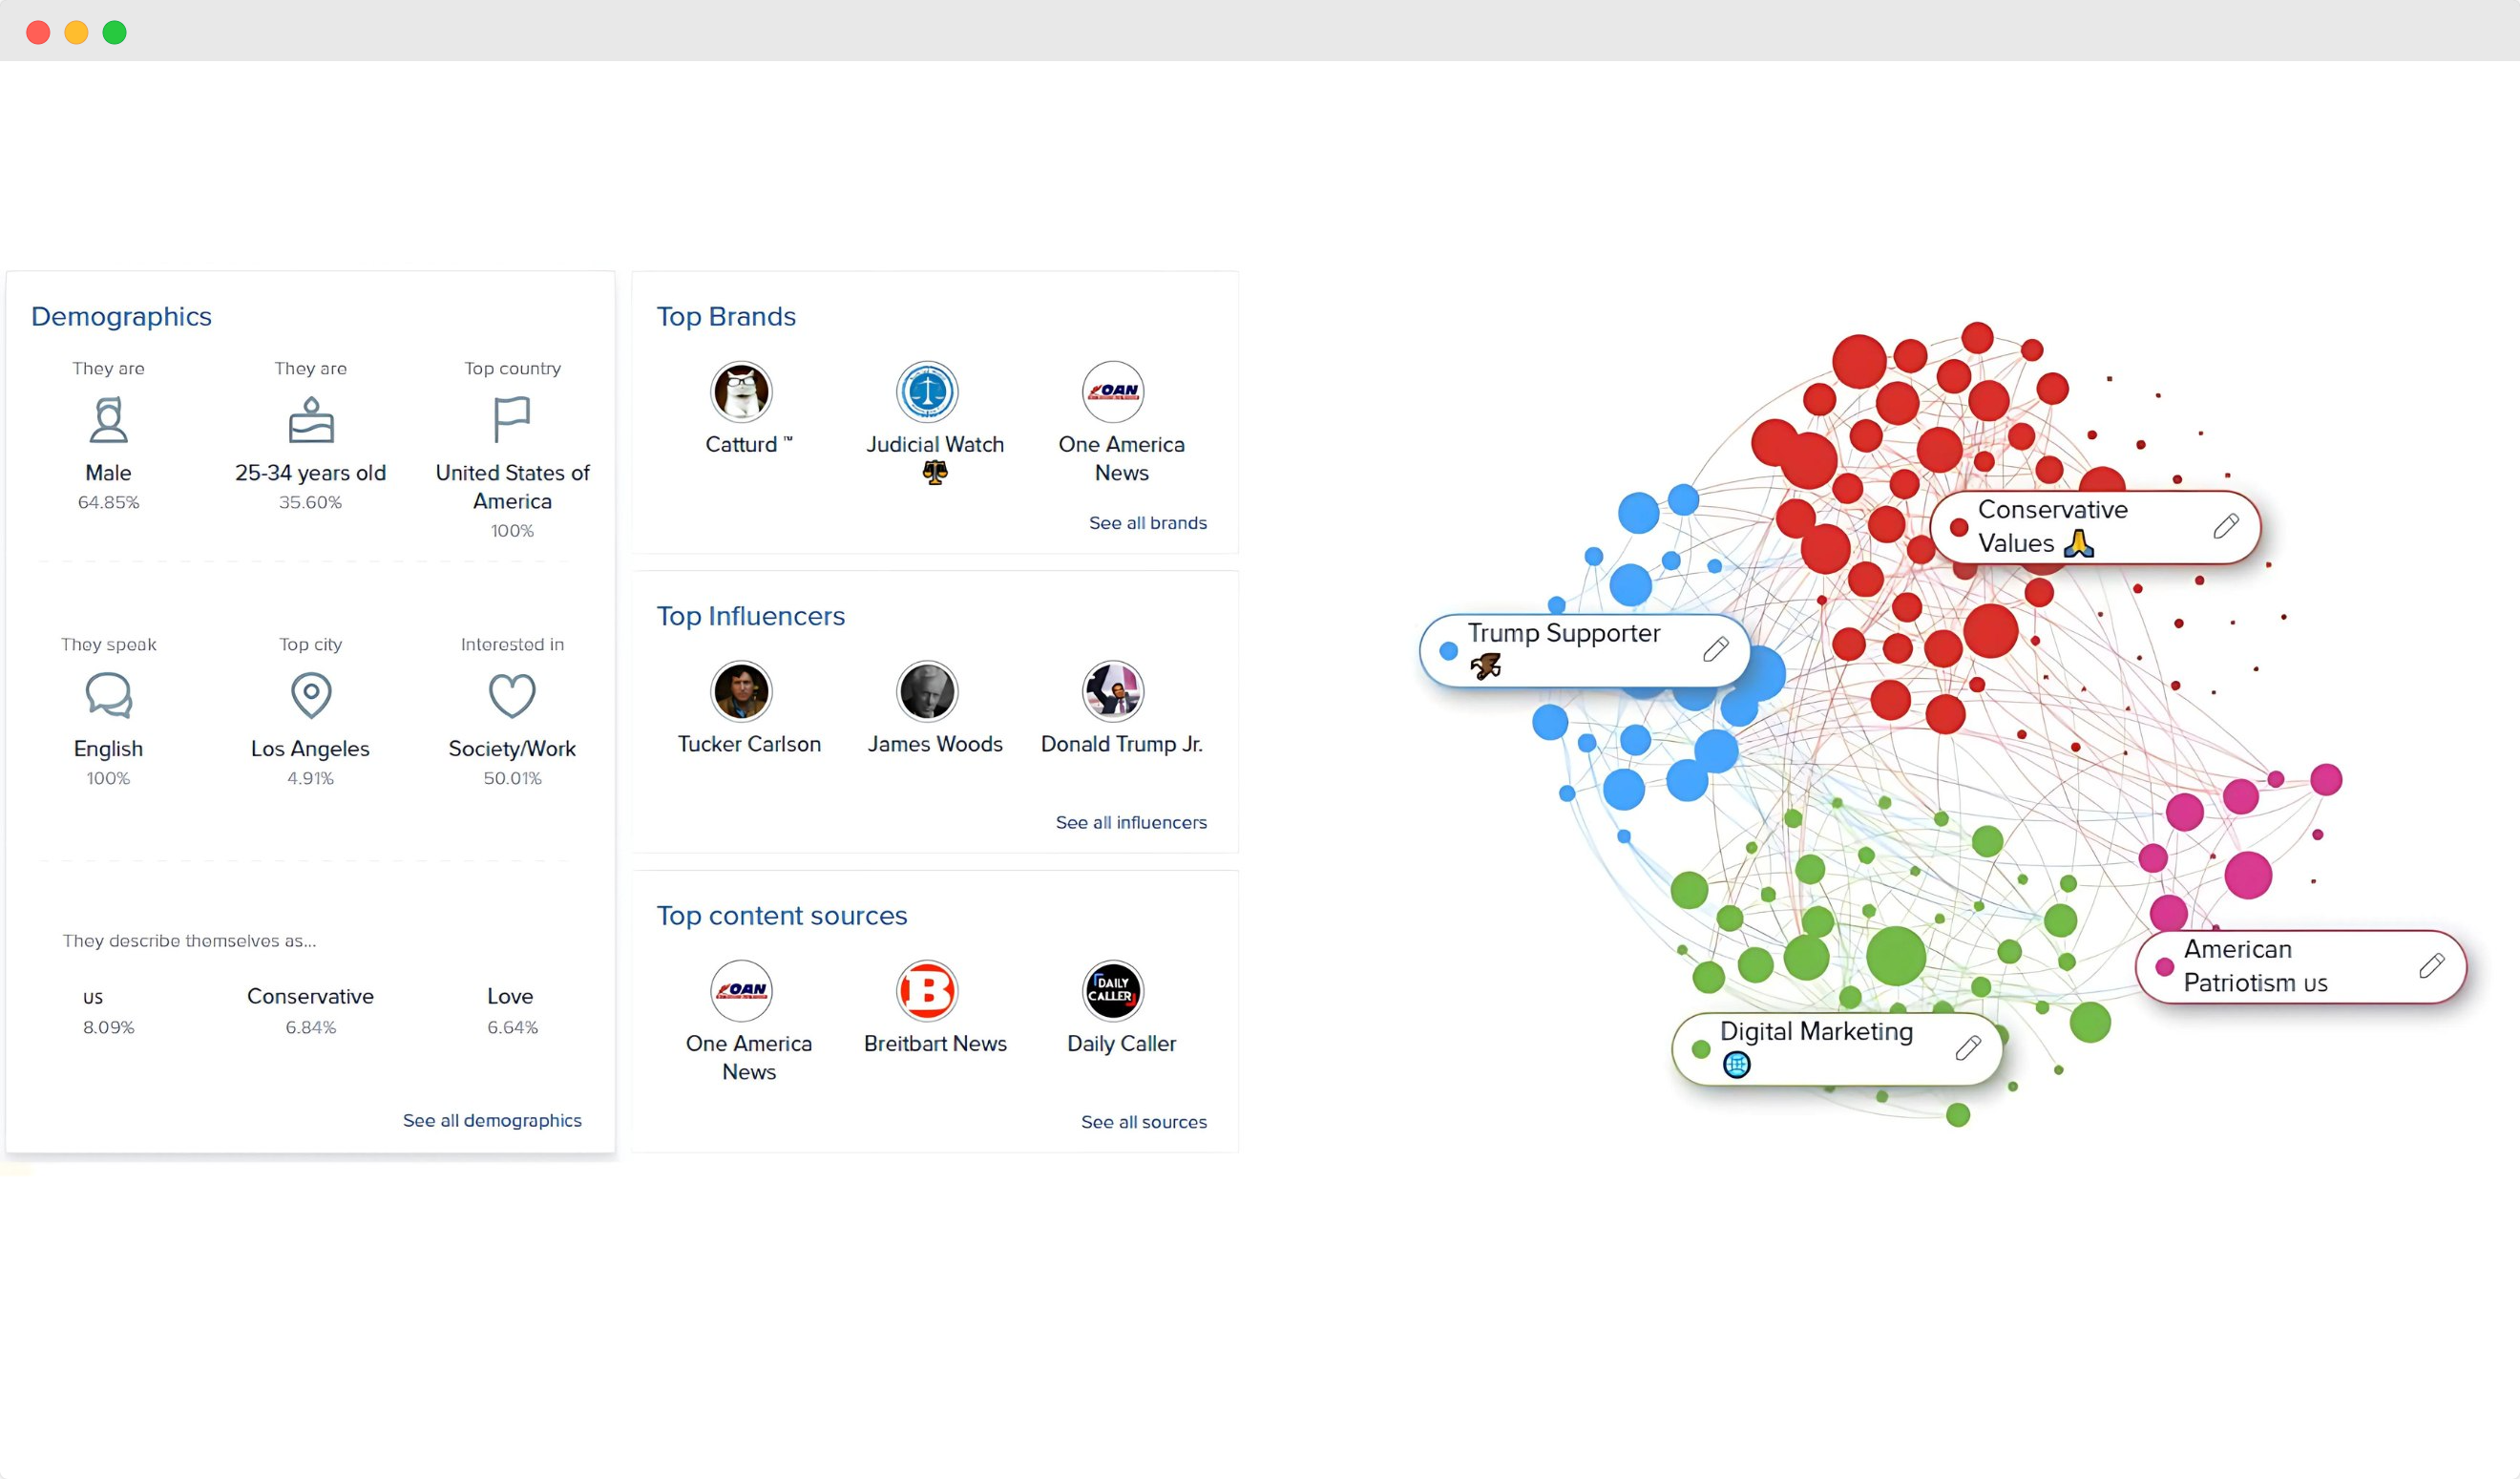Edit the American Patriotism label with pencil icon

pos(2433,965)
